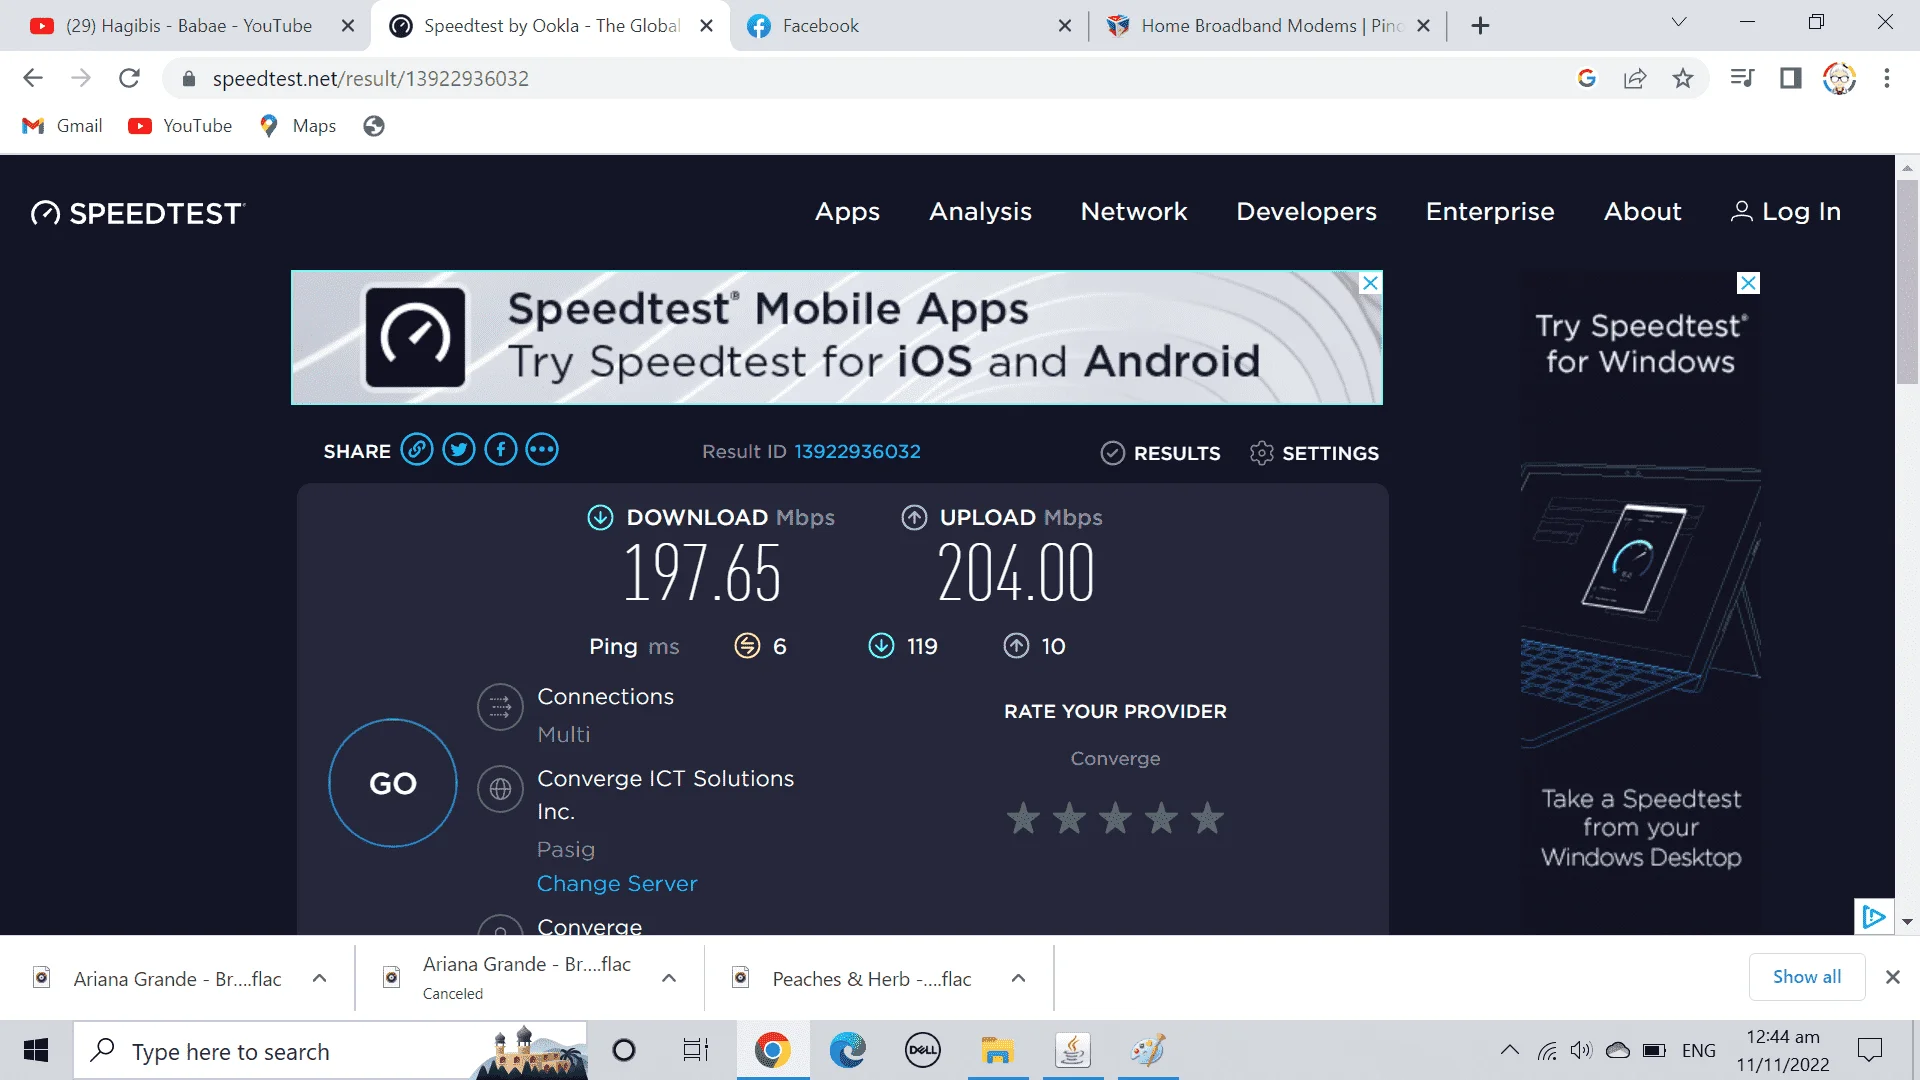
Task: Click the Google icon in address bar
Action: [x=1587, y=78]
